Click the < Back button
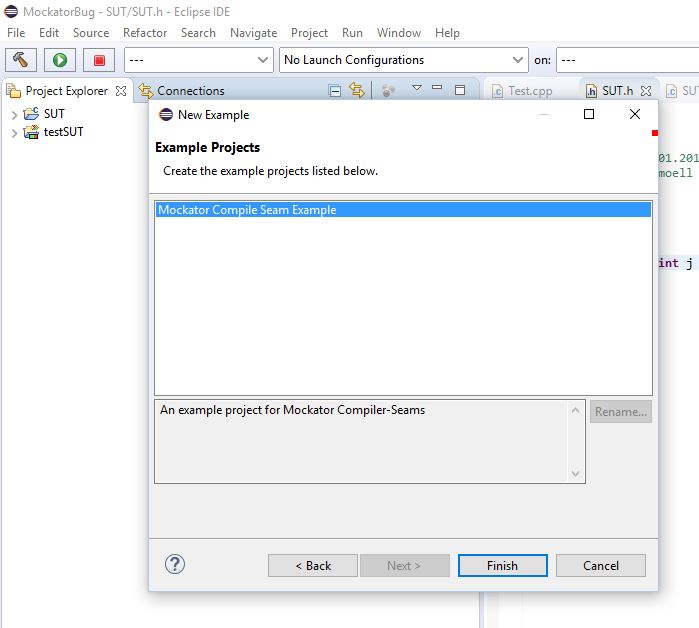Viewport: 699px width, 628px height. tap(313, 566)
